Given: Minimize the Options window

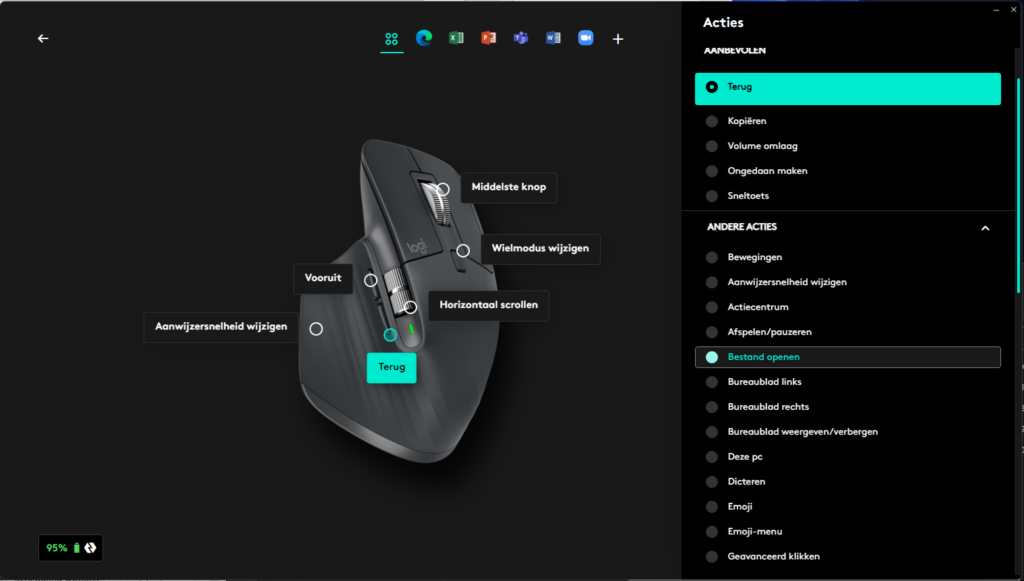Looking at the screenshot, I should pos(997,10).
